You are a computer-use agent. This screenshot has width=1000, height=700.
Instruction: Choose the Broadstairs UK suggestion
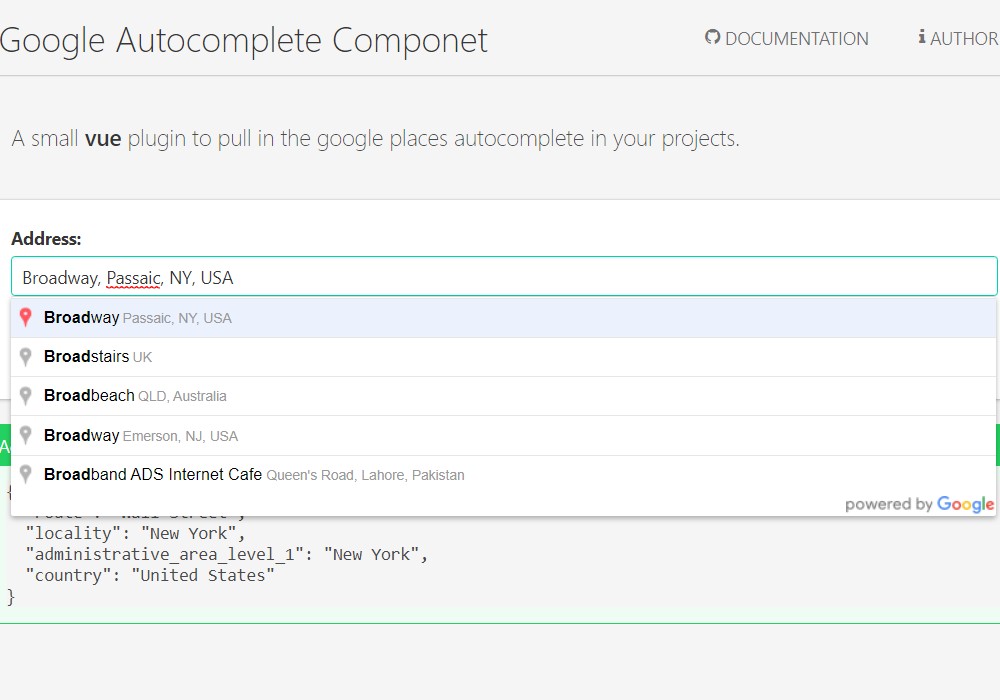504,357
